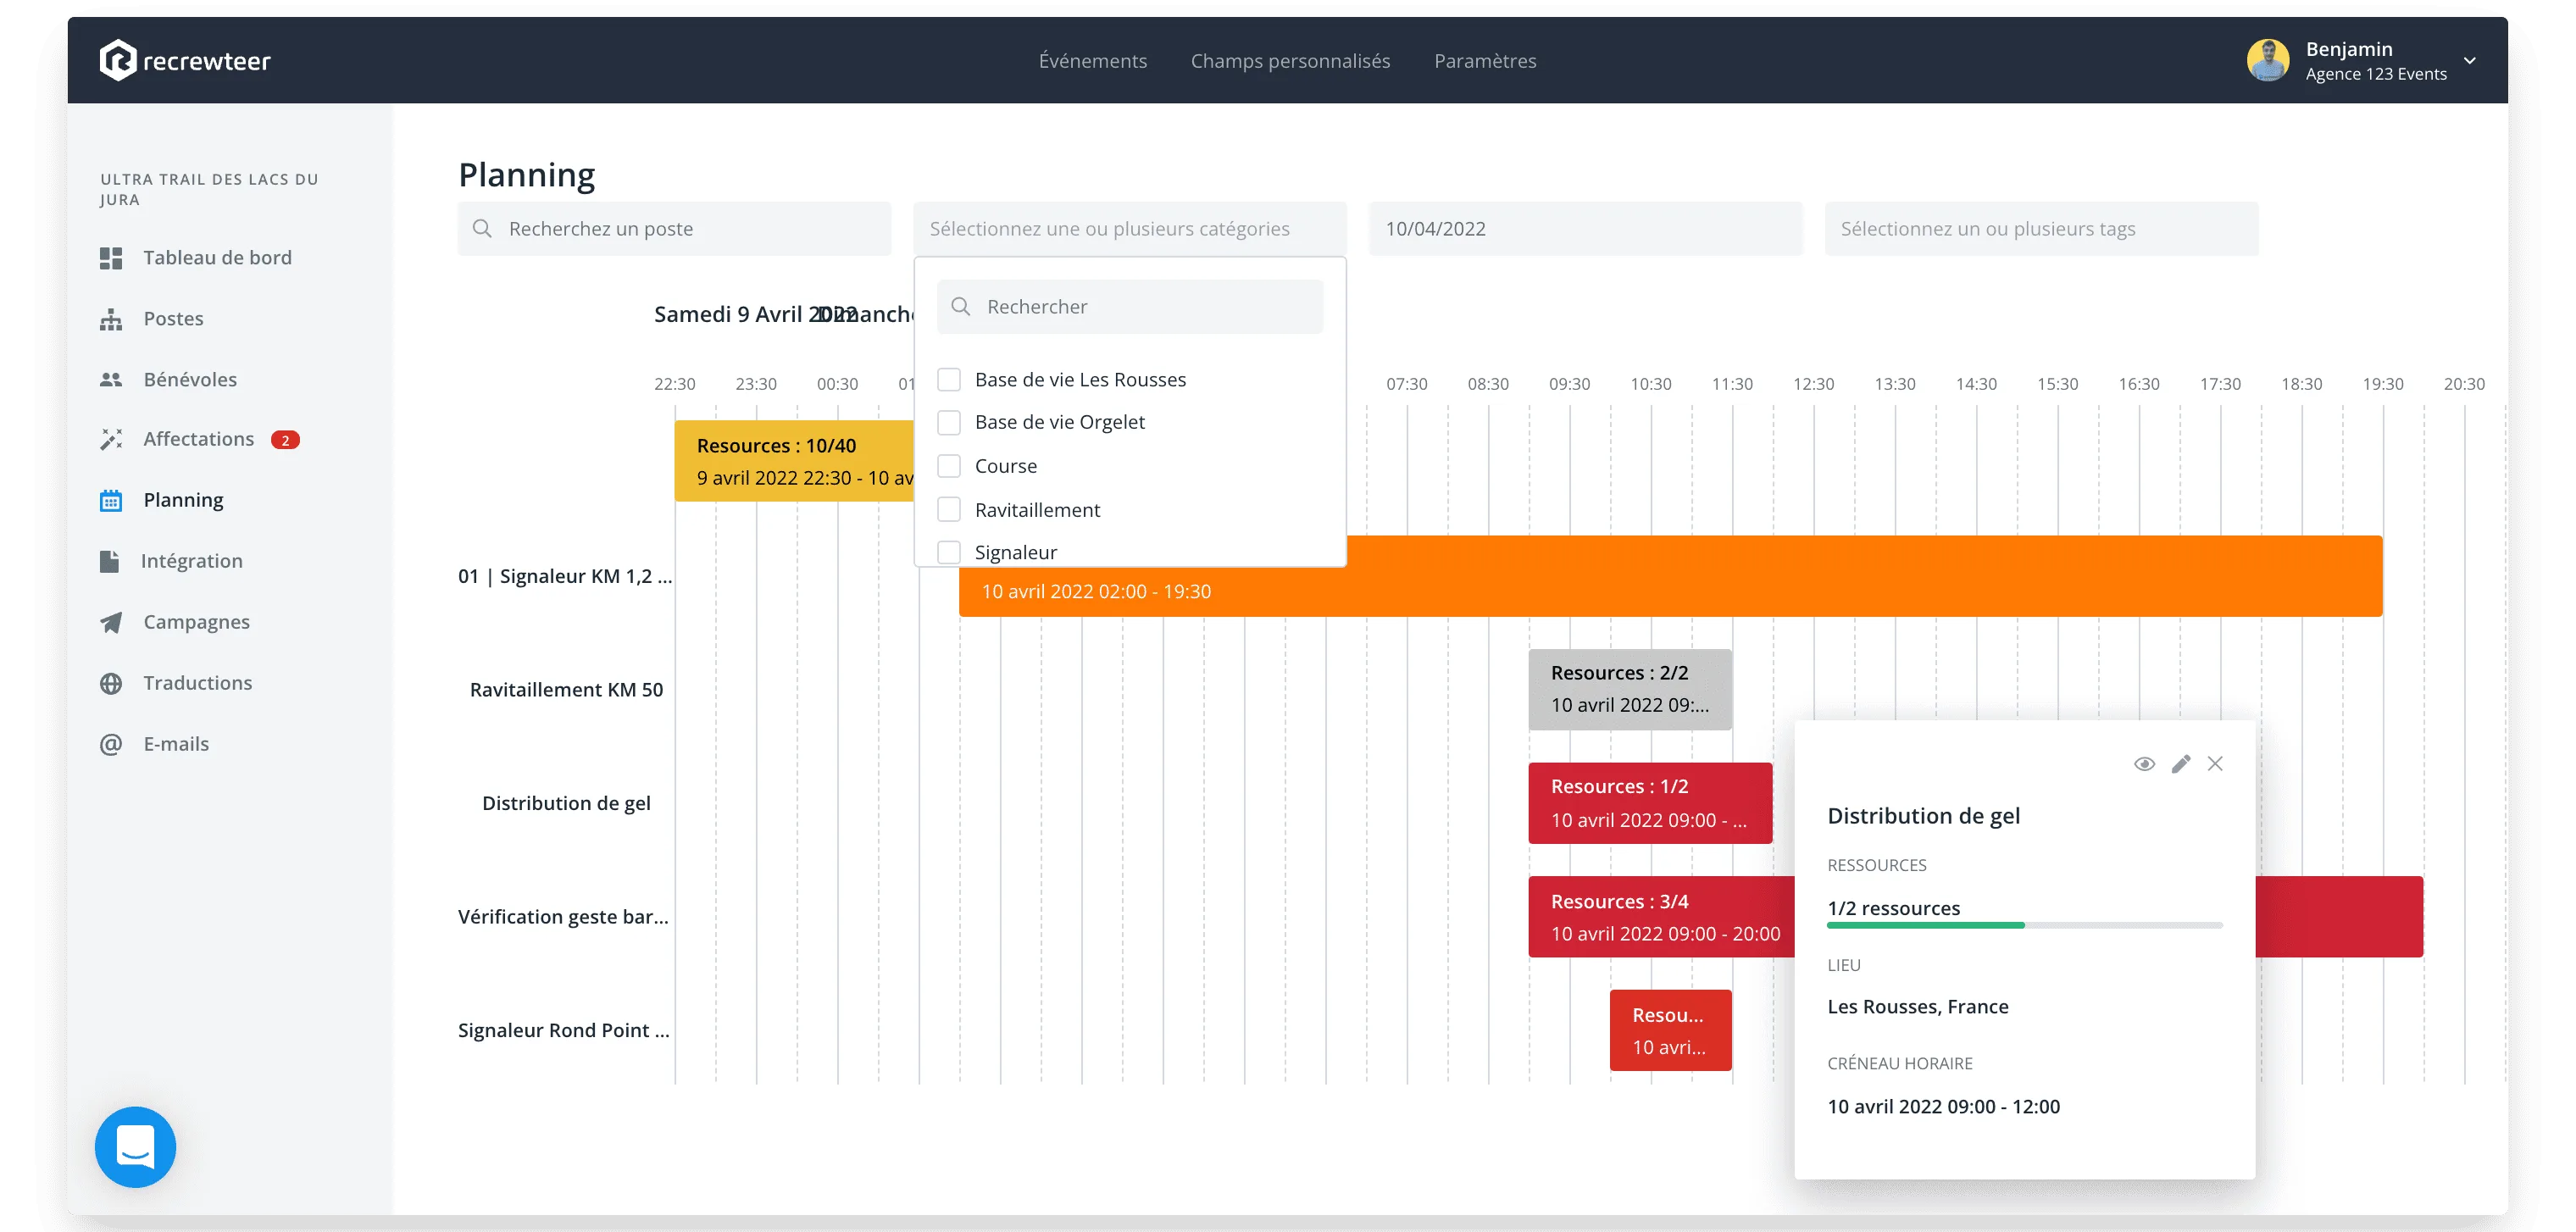
Task: Edit Distribution de gel with pencil icon
Action: (x=2181, y=764)
